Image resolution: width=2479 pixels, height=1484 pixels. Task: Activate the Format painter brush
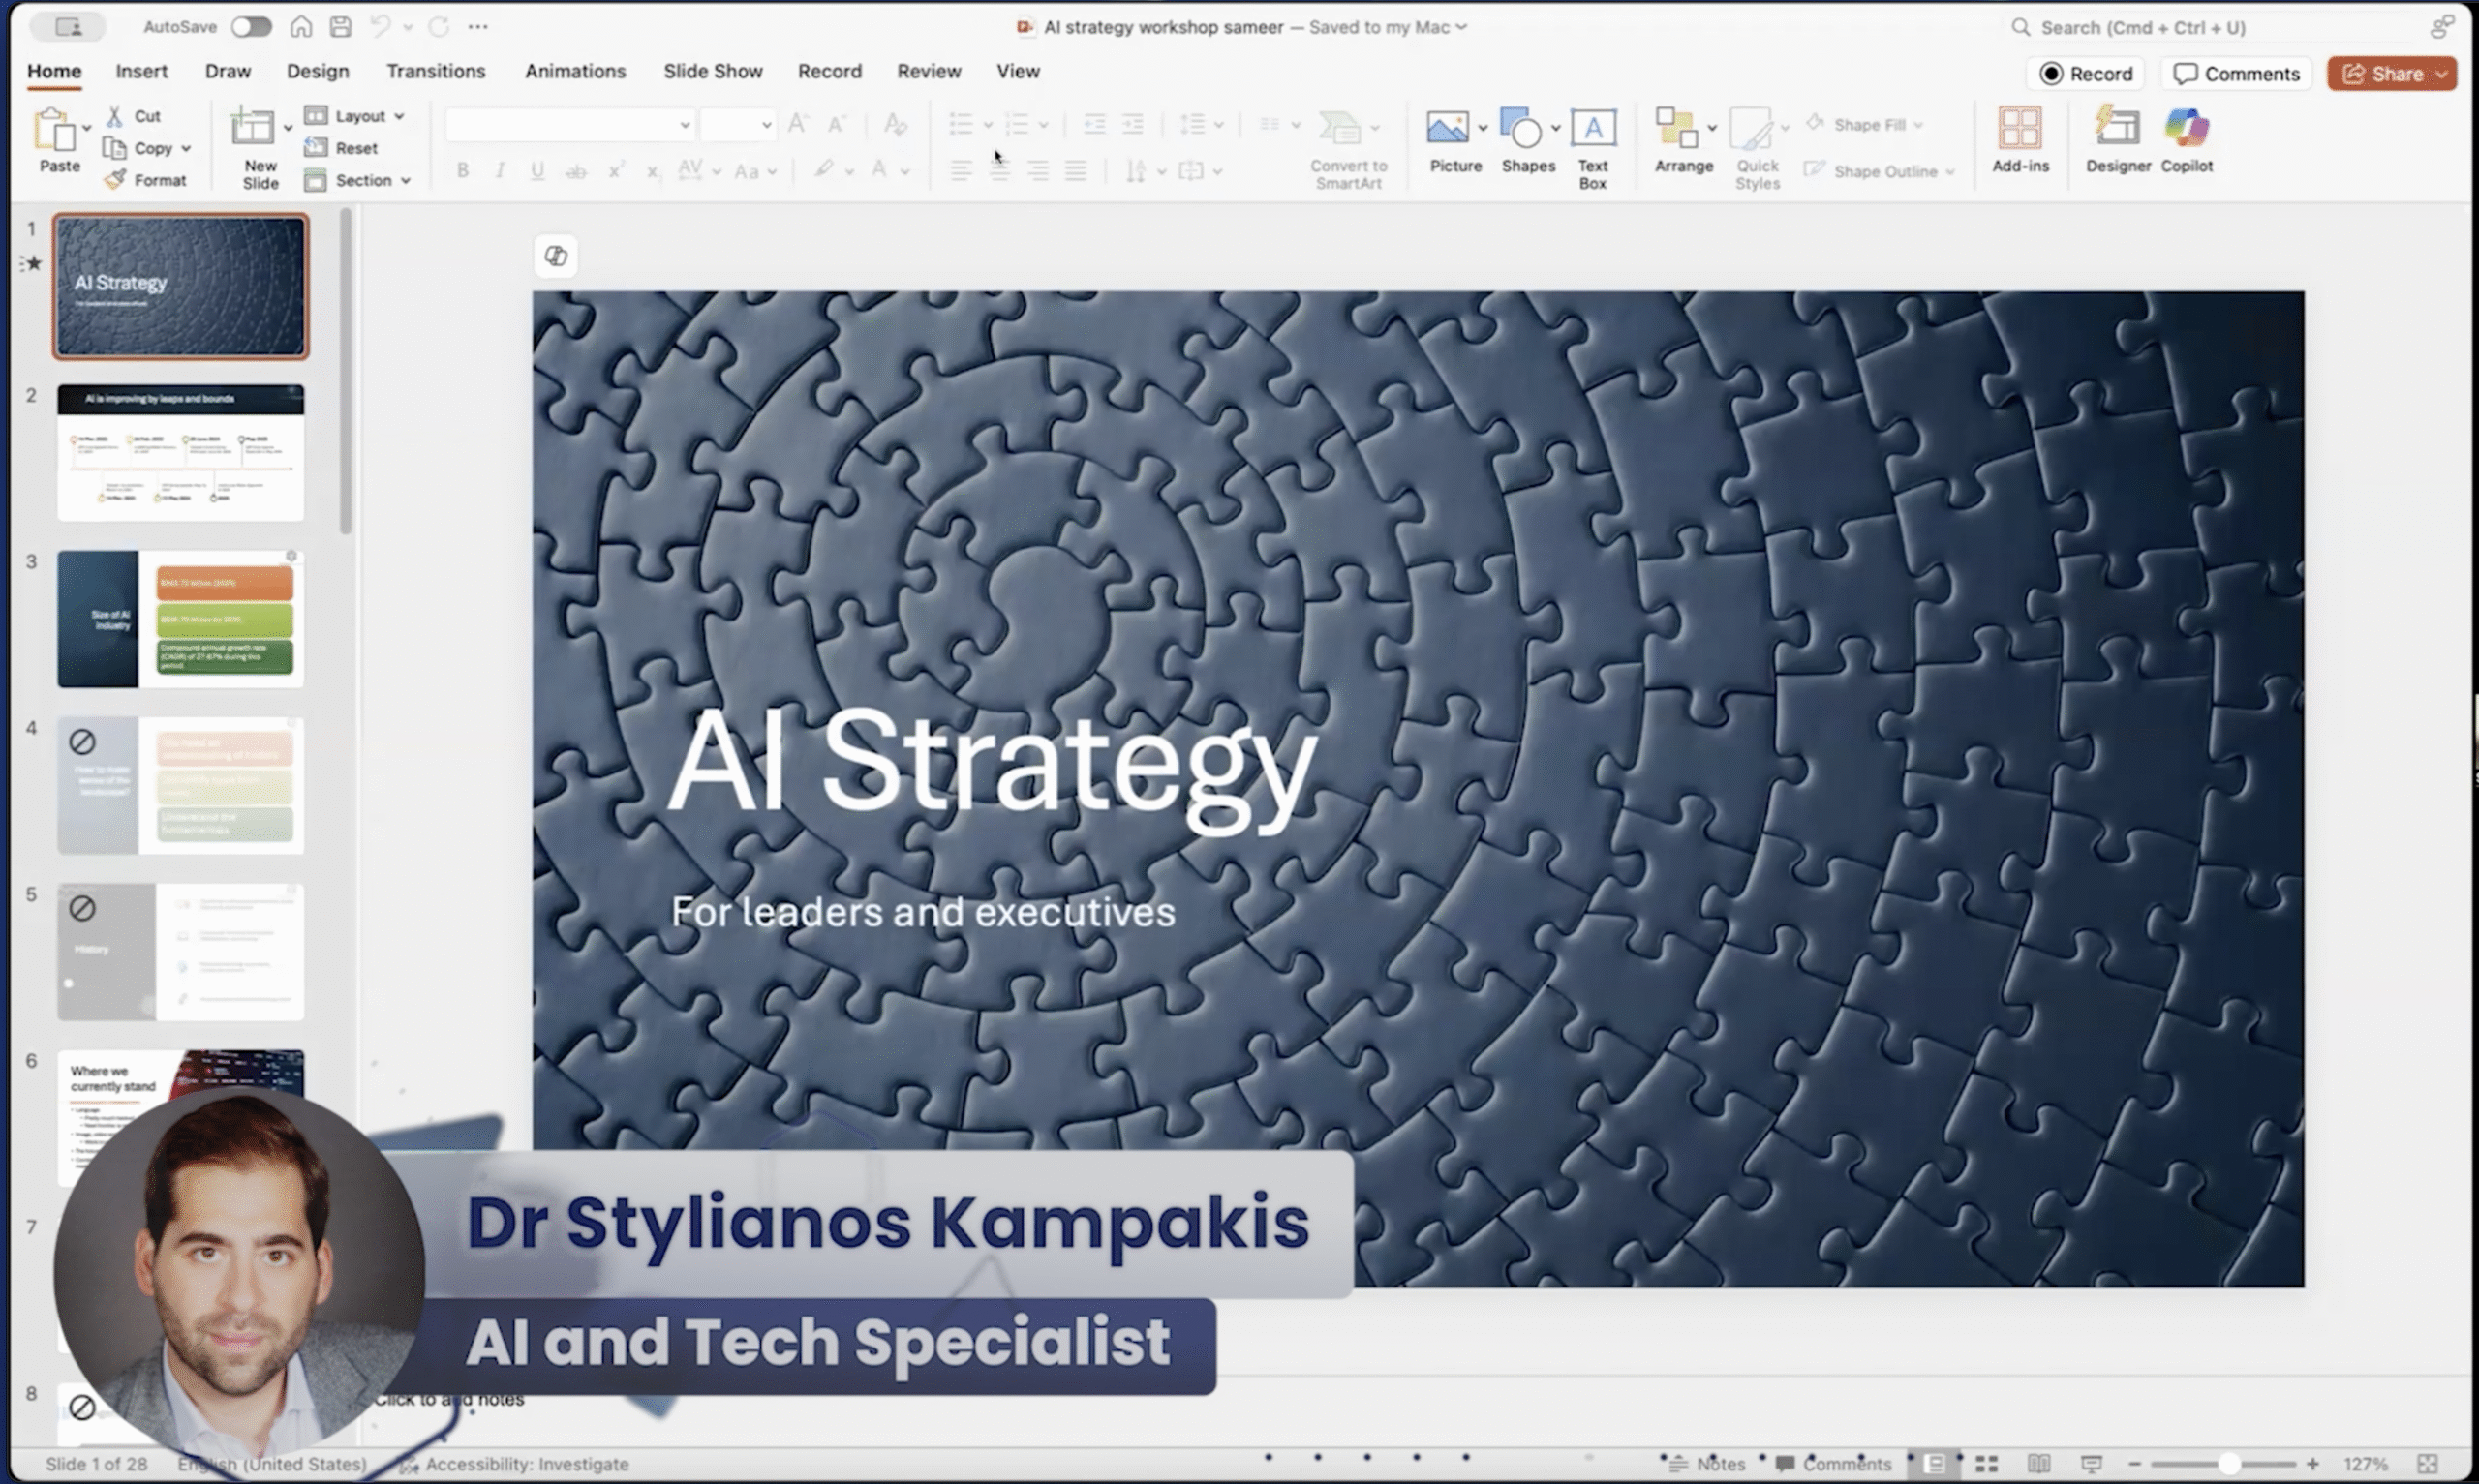(x=115, y=180)
